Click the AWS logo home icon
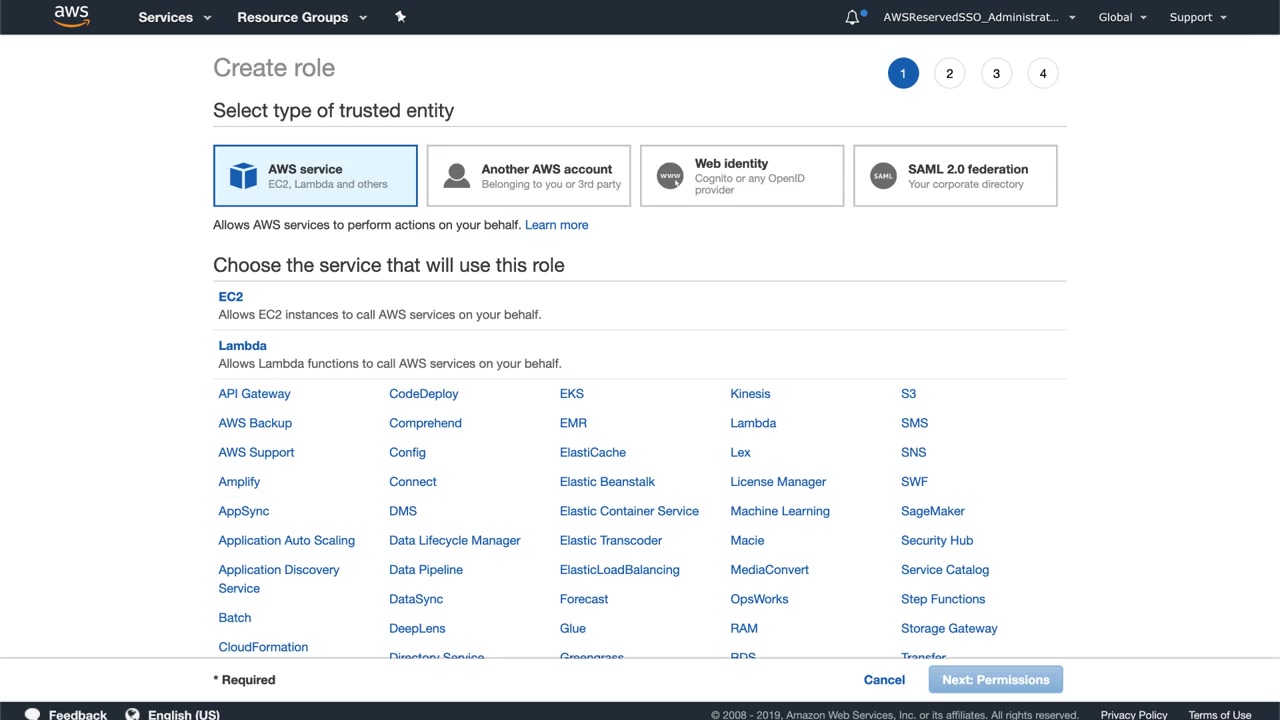Image resolution: width=1280 pixels, height=720 pixels. (72, 16)
